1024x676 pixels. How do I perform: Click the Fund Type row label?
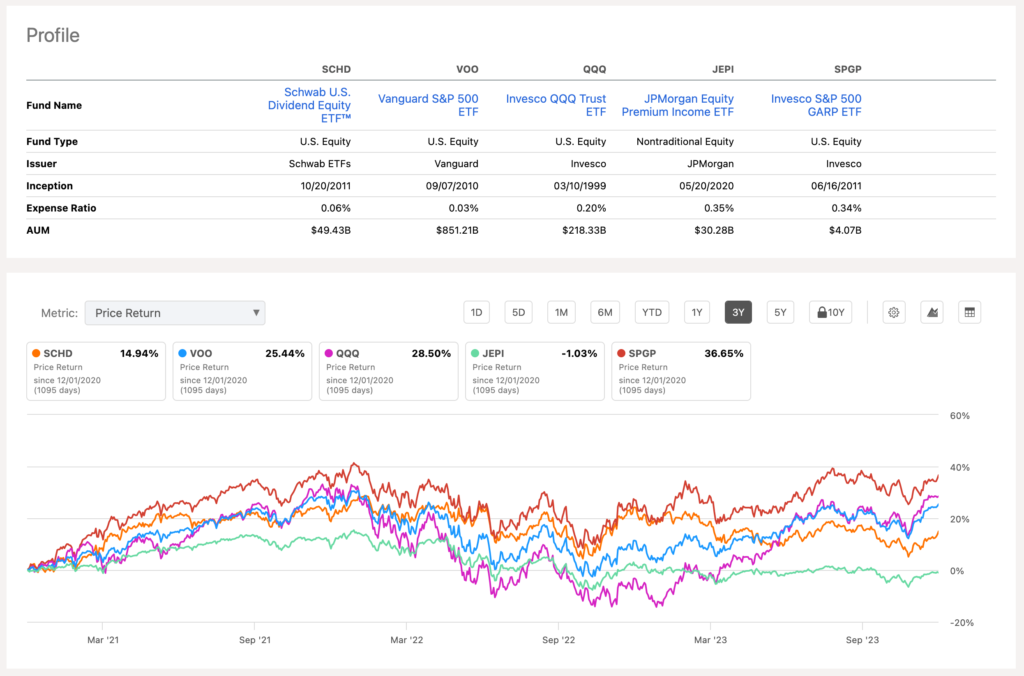click(52, 142)
